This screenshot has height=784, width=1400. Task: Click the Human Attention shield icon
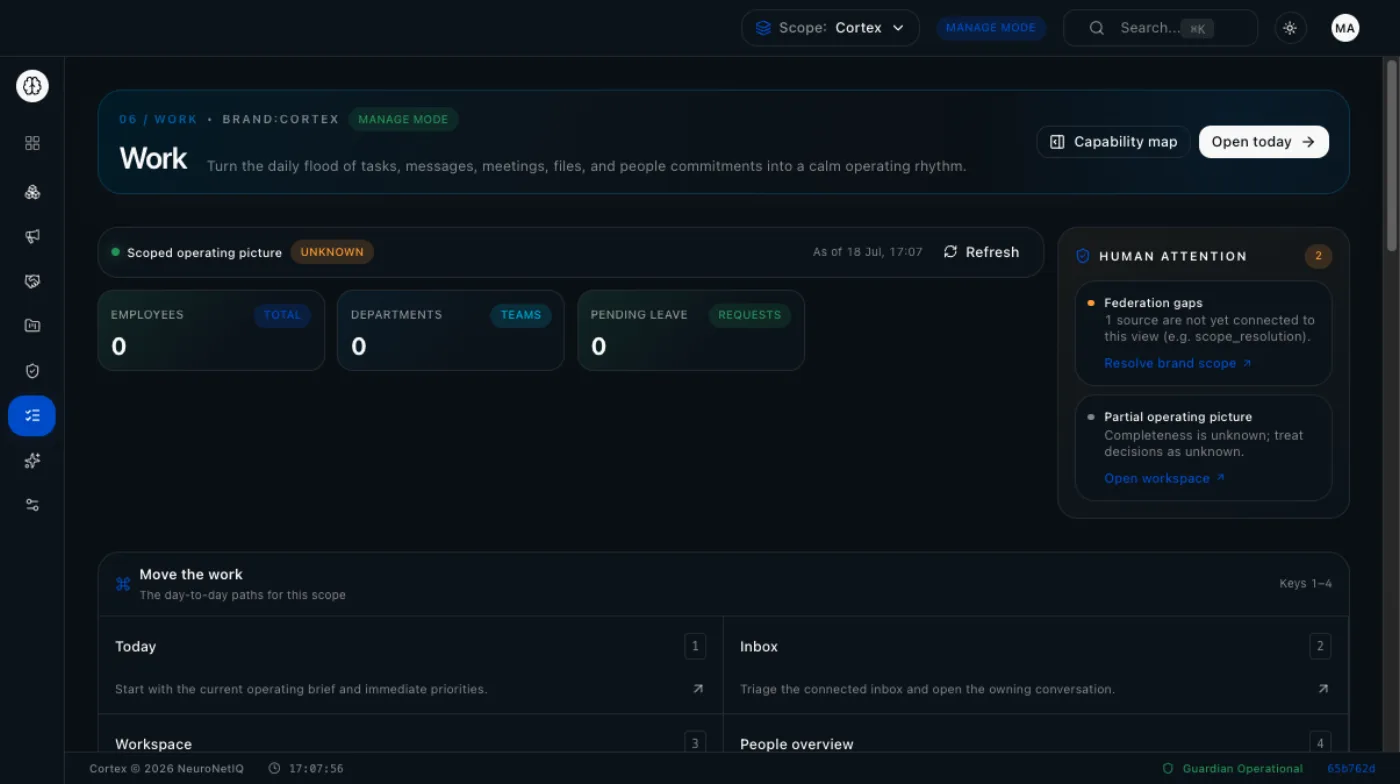[x=1082, y=256]
